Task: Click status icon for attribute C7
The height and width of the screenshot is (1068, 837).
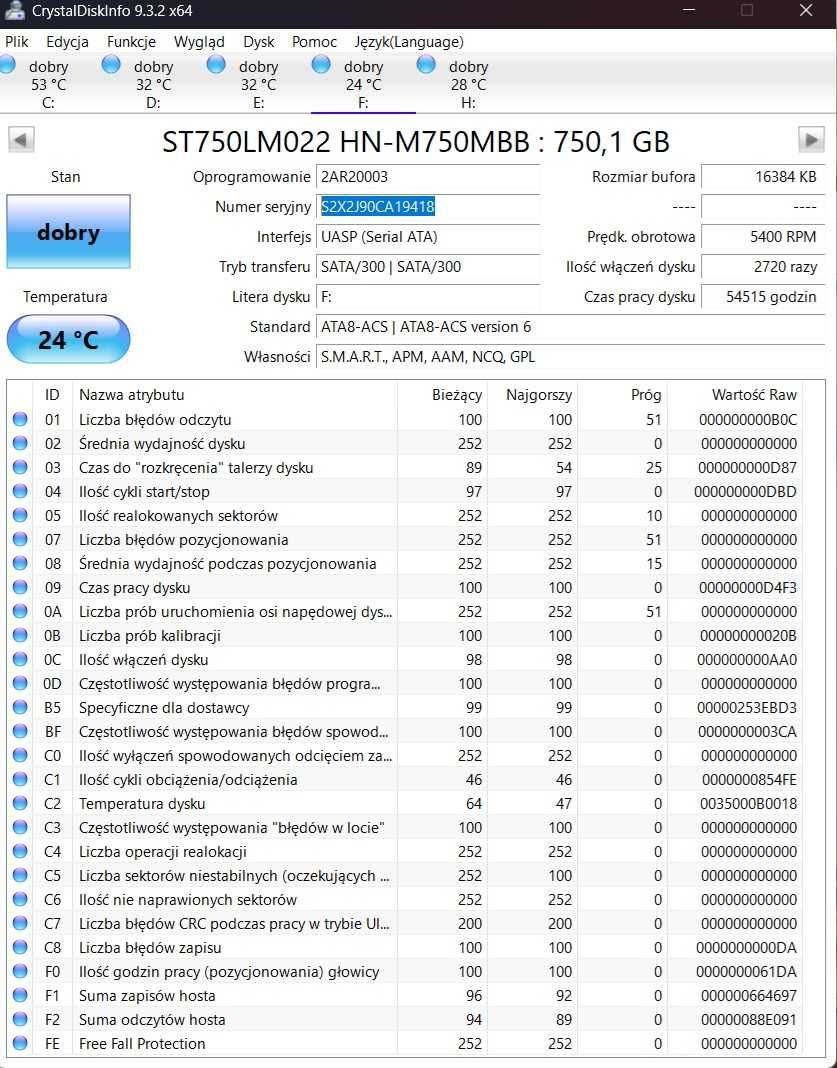Action: (20, 923)
